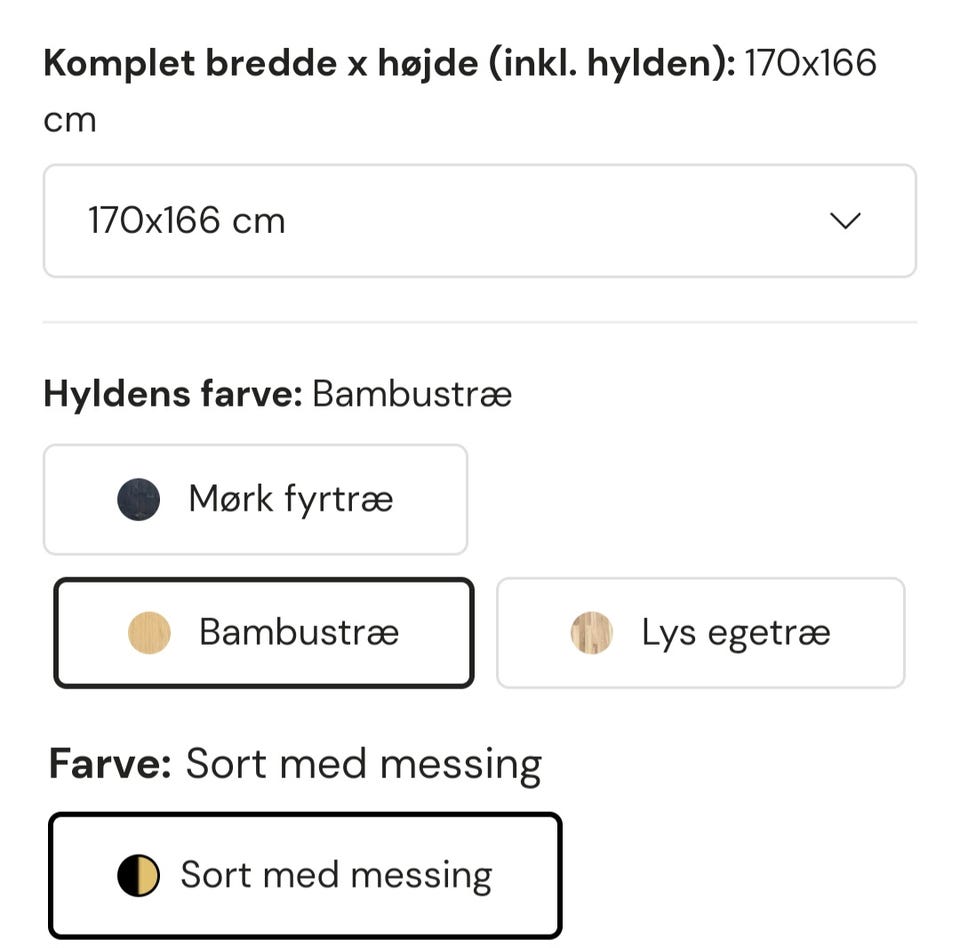Select the Bambustræ shelf color option
This screenshot has width=960, height=948.
[263, 633]
